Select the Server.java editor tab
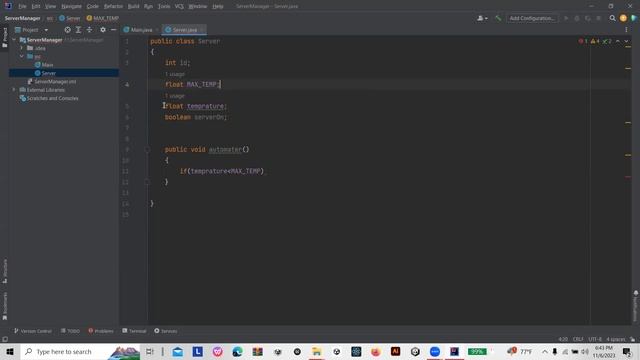Image resolution: width=640 pixels, height=360 pixels. pyautogui.click(x=184, y=30)
